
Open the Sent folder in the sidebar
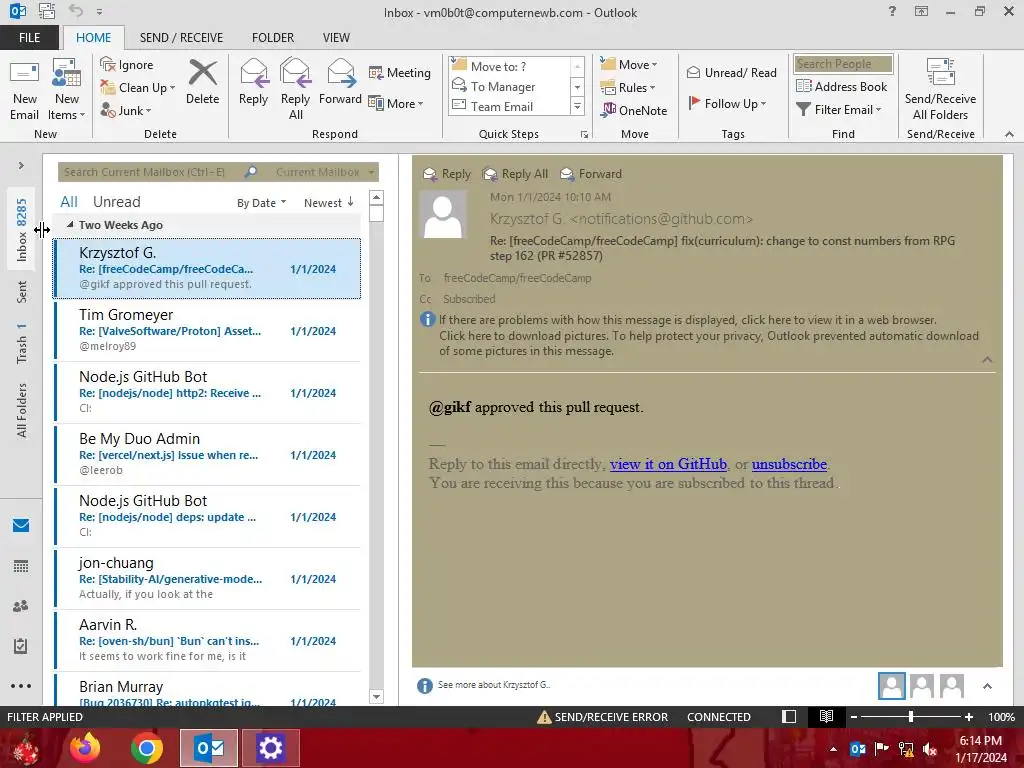coord(22,292)
